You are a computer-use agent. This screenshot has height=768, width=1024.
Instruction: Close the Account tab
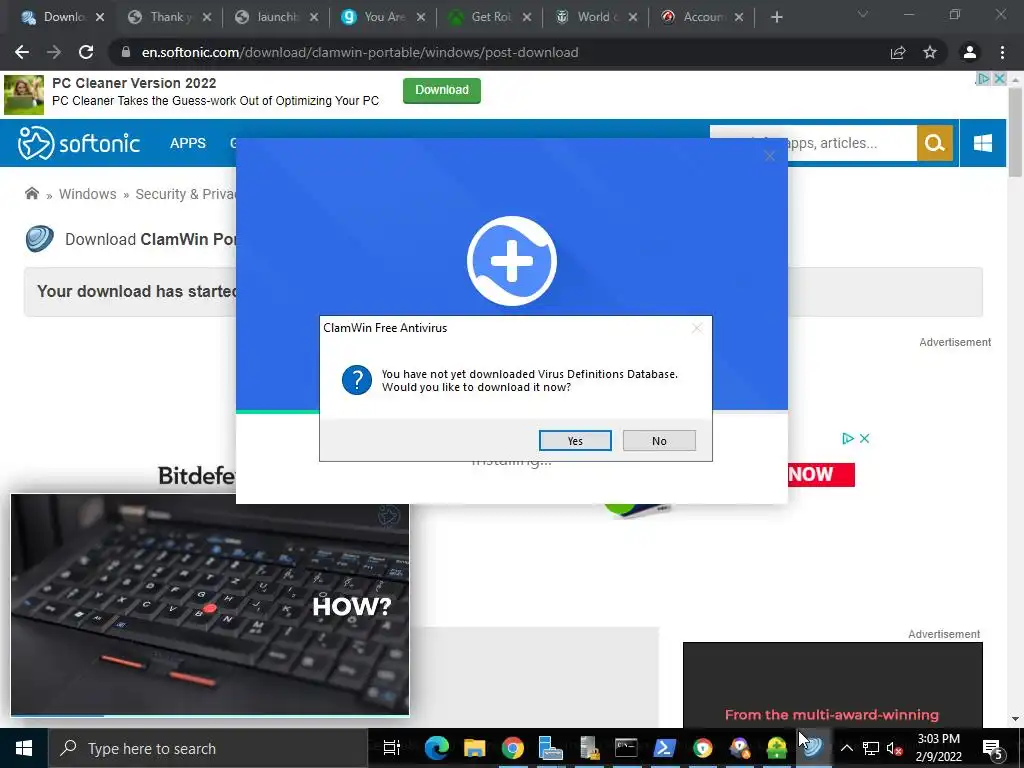pos(739,18)
